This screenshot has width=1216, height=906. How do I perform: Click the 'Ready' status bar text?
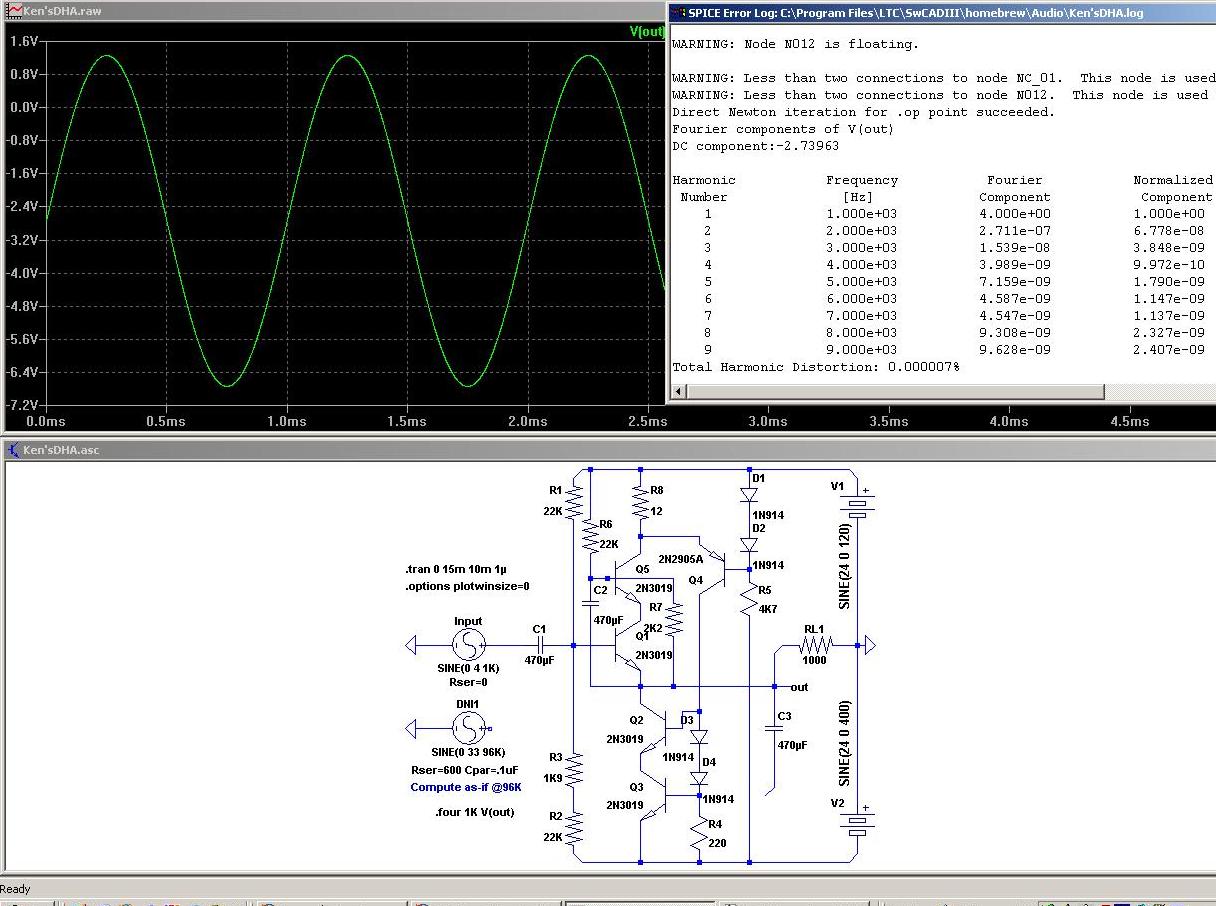point(16,888)
